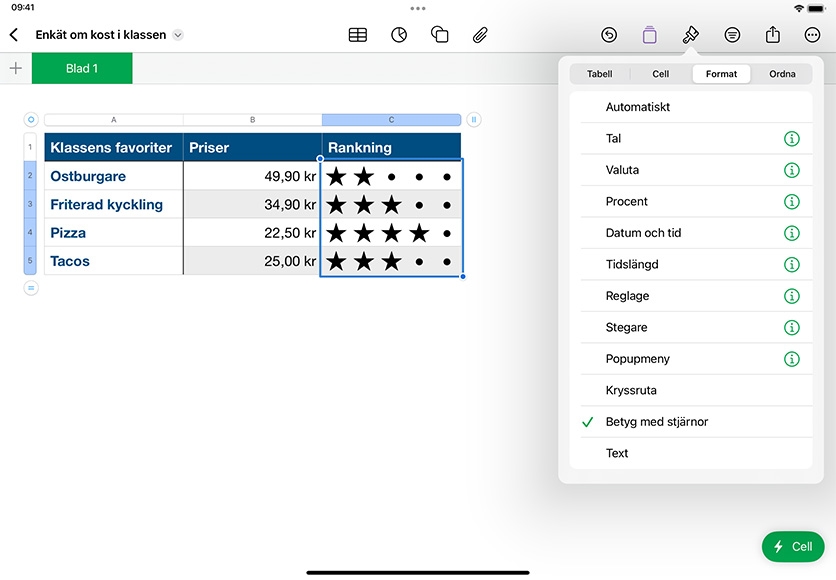Open the More options ellipsis icon
This screenshot has width=836, height=580.
tap(812, 35)
